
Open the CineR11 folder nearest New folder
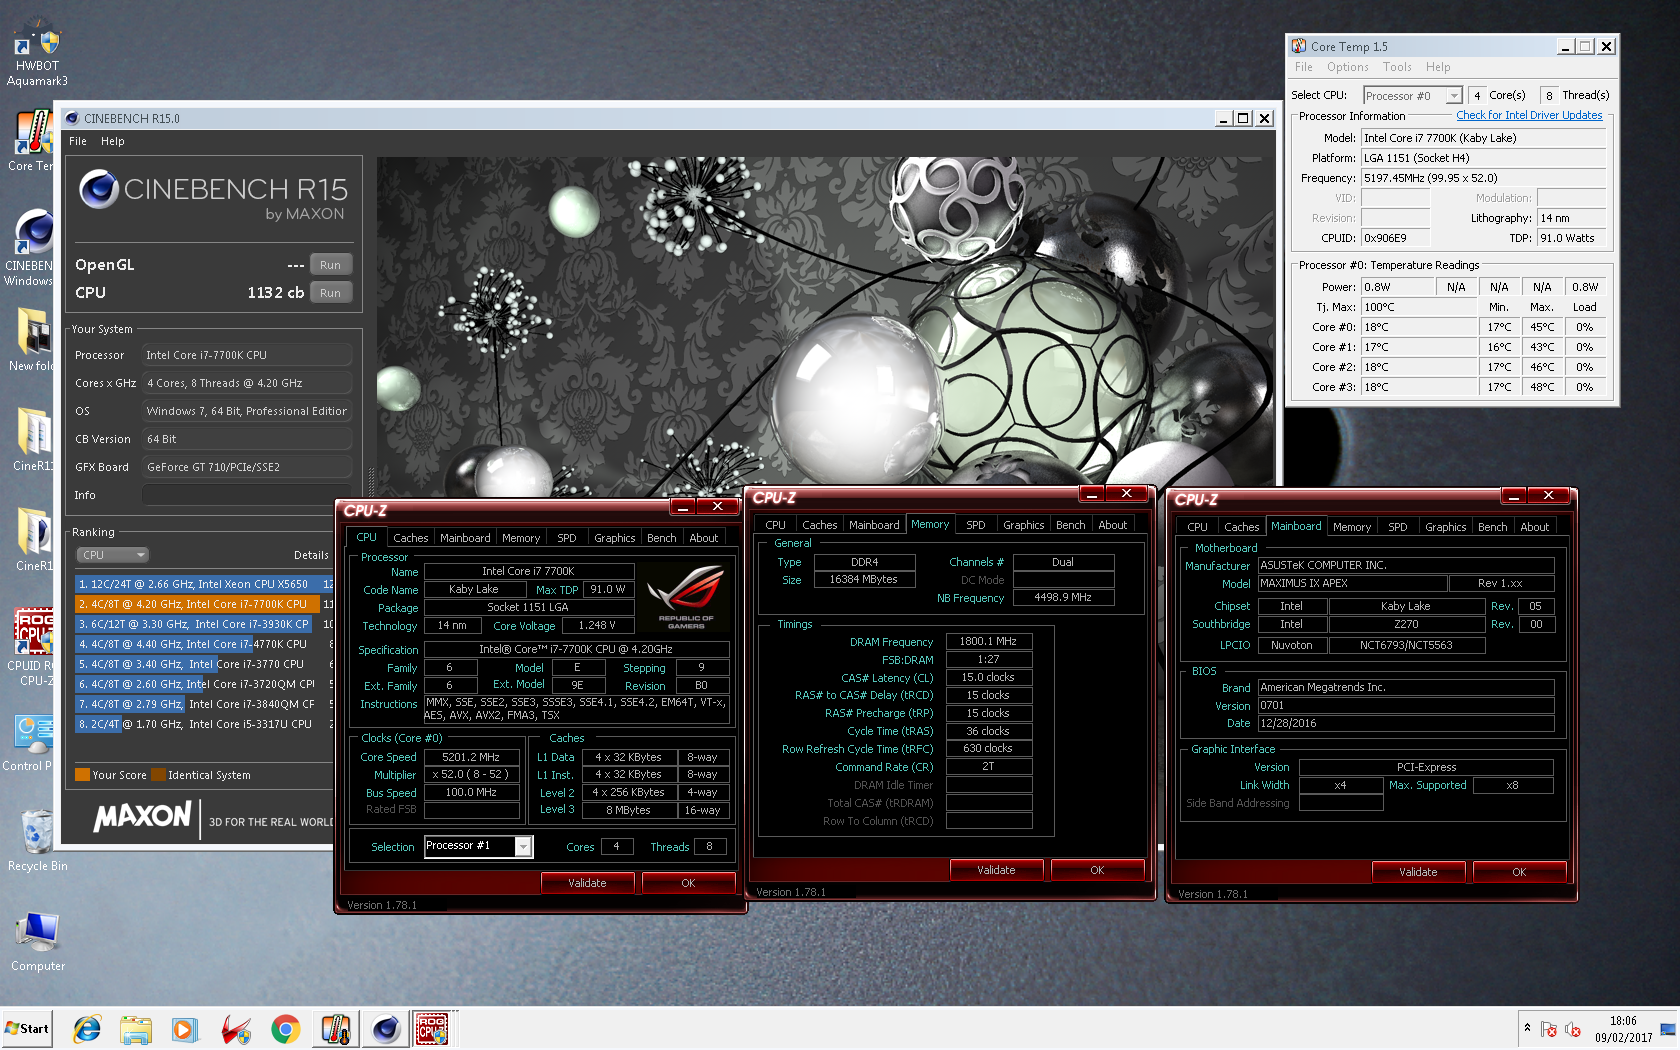(x=34, y=440)
